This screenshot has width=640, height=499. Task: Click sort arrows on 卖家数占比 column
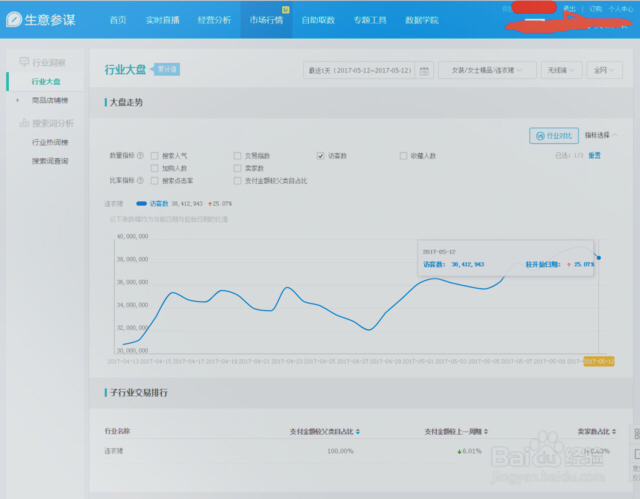(x=614, y=431)
